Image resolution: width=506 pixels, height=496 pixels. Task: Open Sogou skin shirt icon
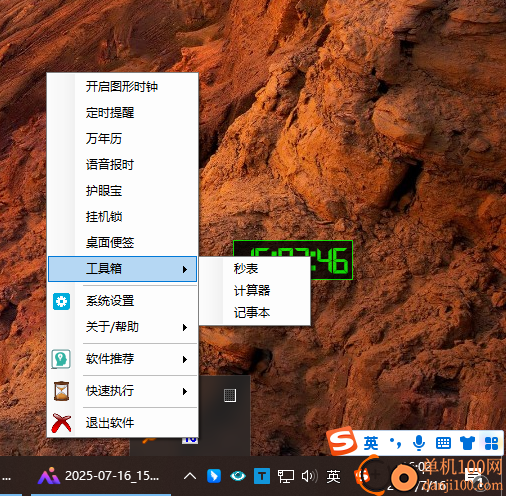point(467,443)
